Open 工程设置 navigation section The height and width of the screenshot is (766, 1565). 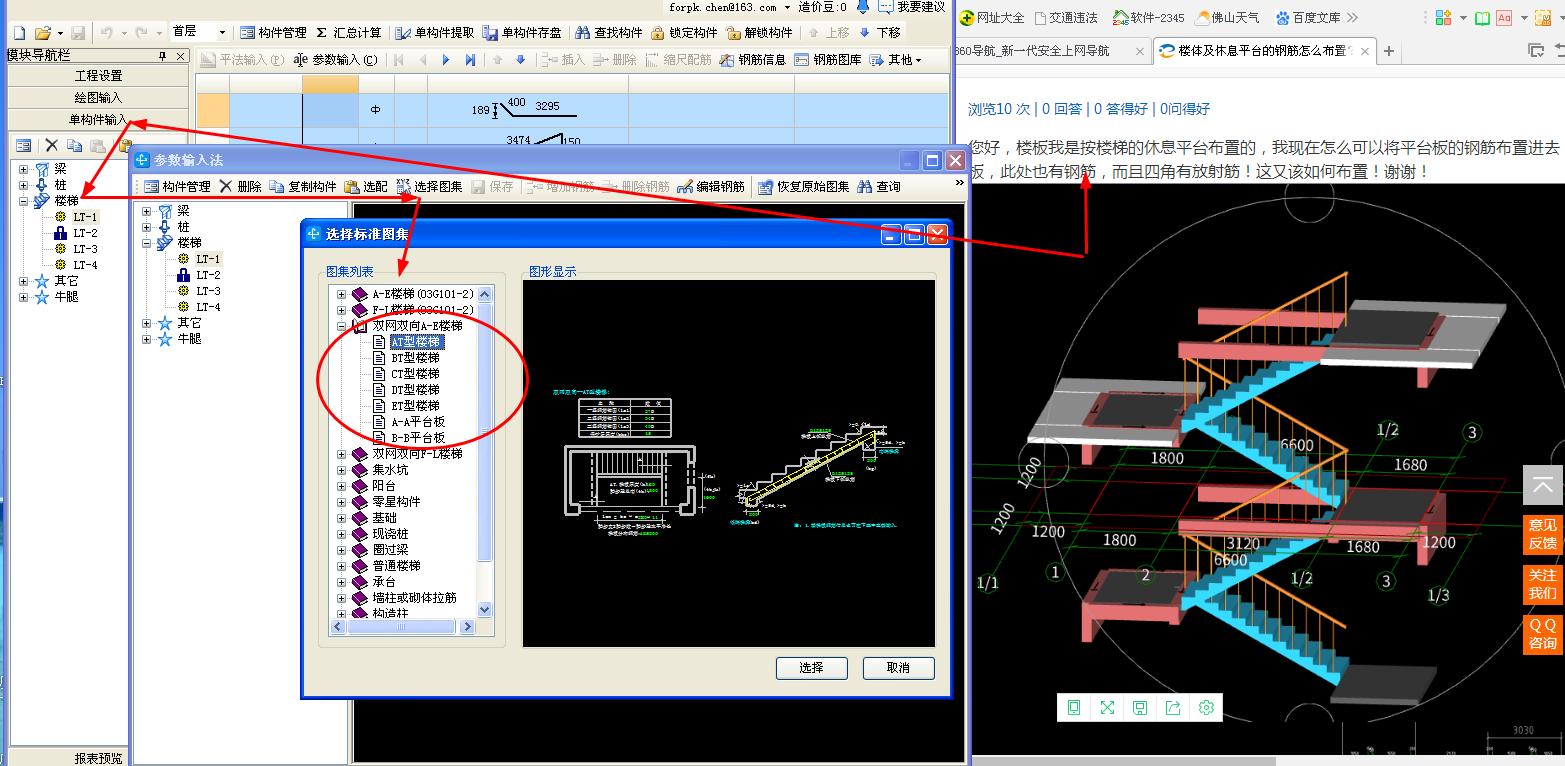98,76
